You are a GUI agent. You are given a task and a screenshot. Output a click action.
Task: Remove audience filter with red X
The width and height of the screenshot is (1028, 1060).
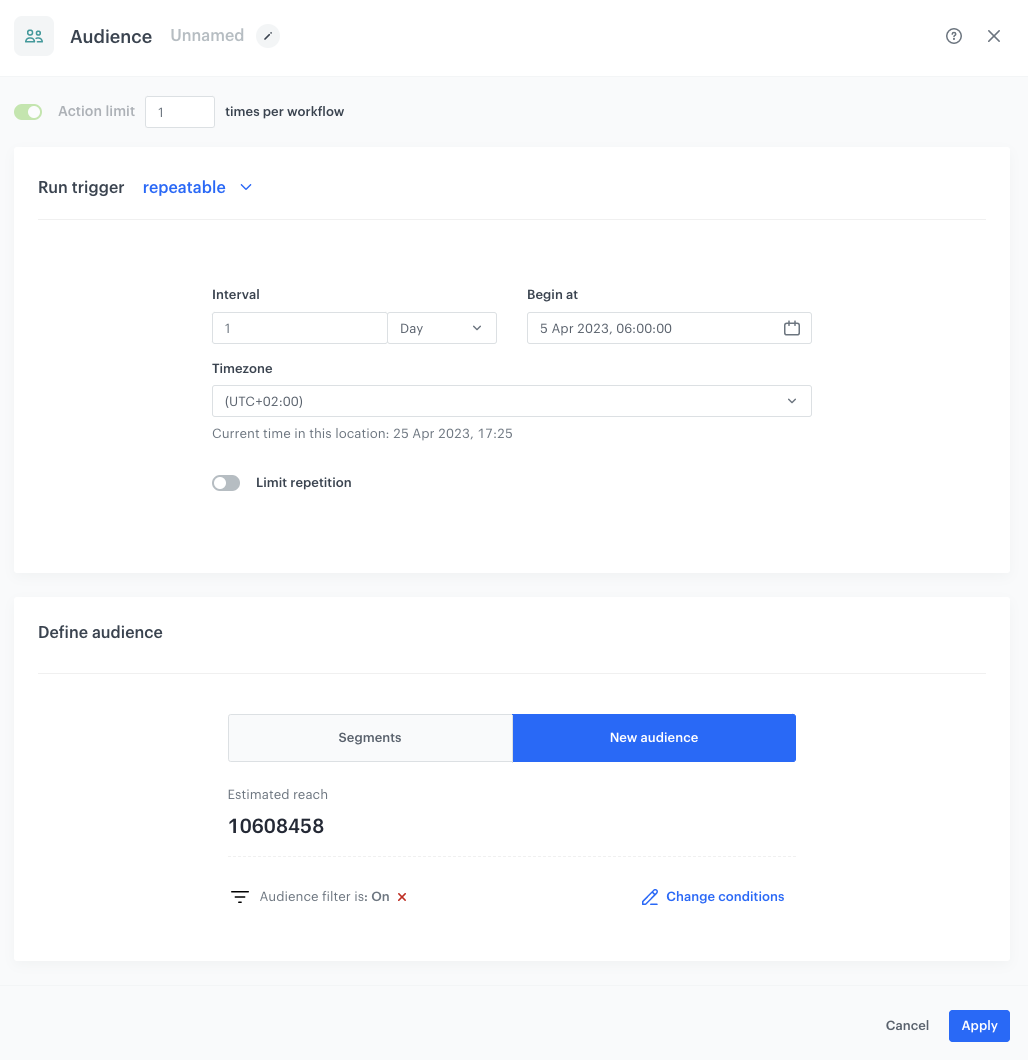(402, 897)
